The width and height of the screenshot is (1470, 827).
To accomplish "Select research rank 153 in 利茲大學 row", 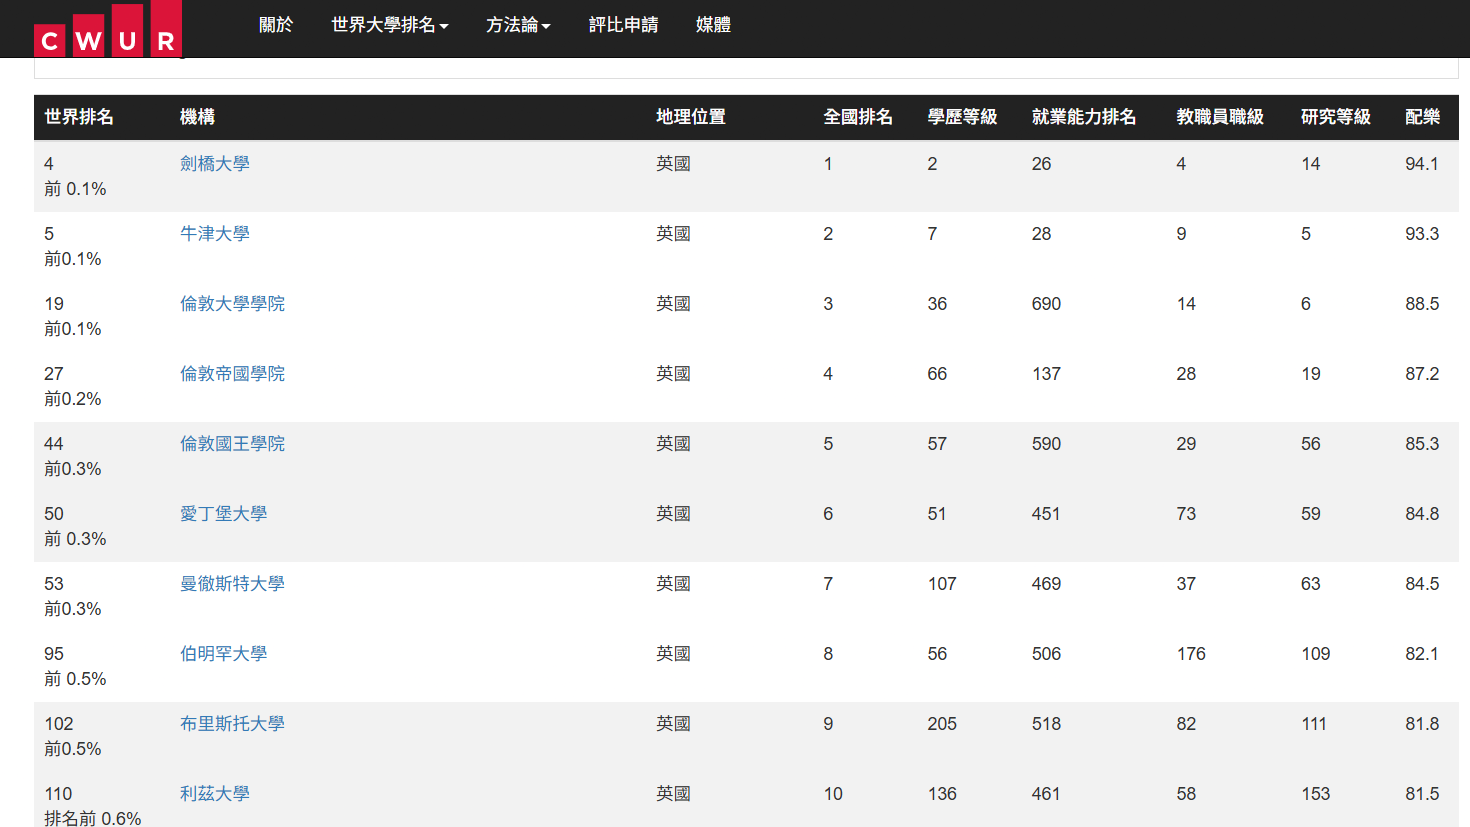I will (1316, 794).
